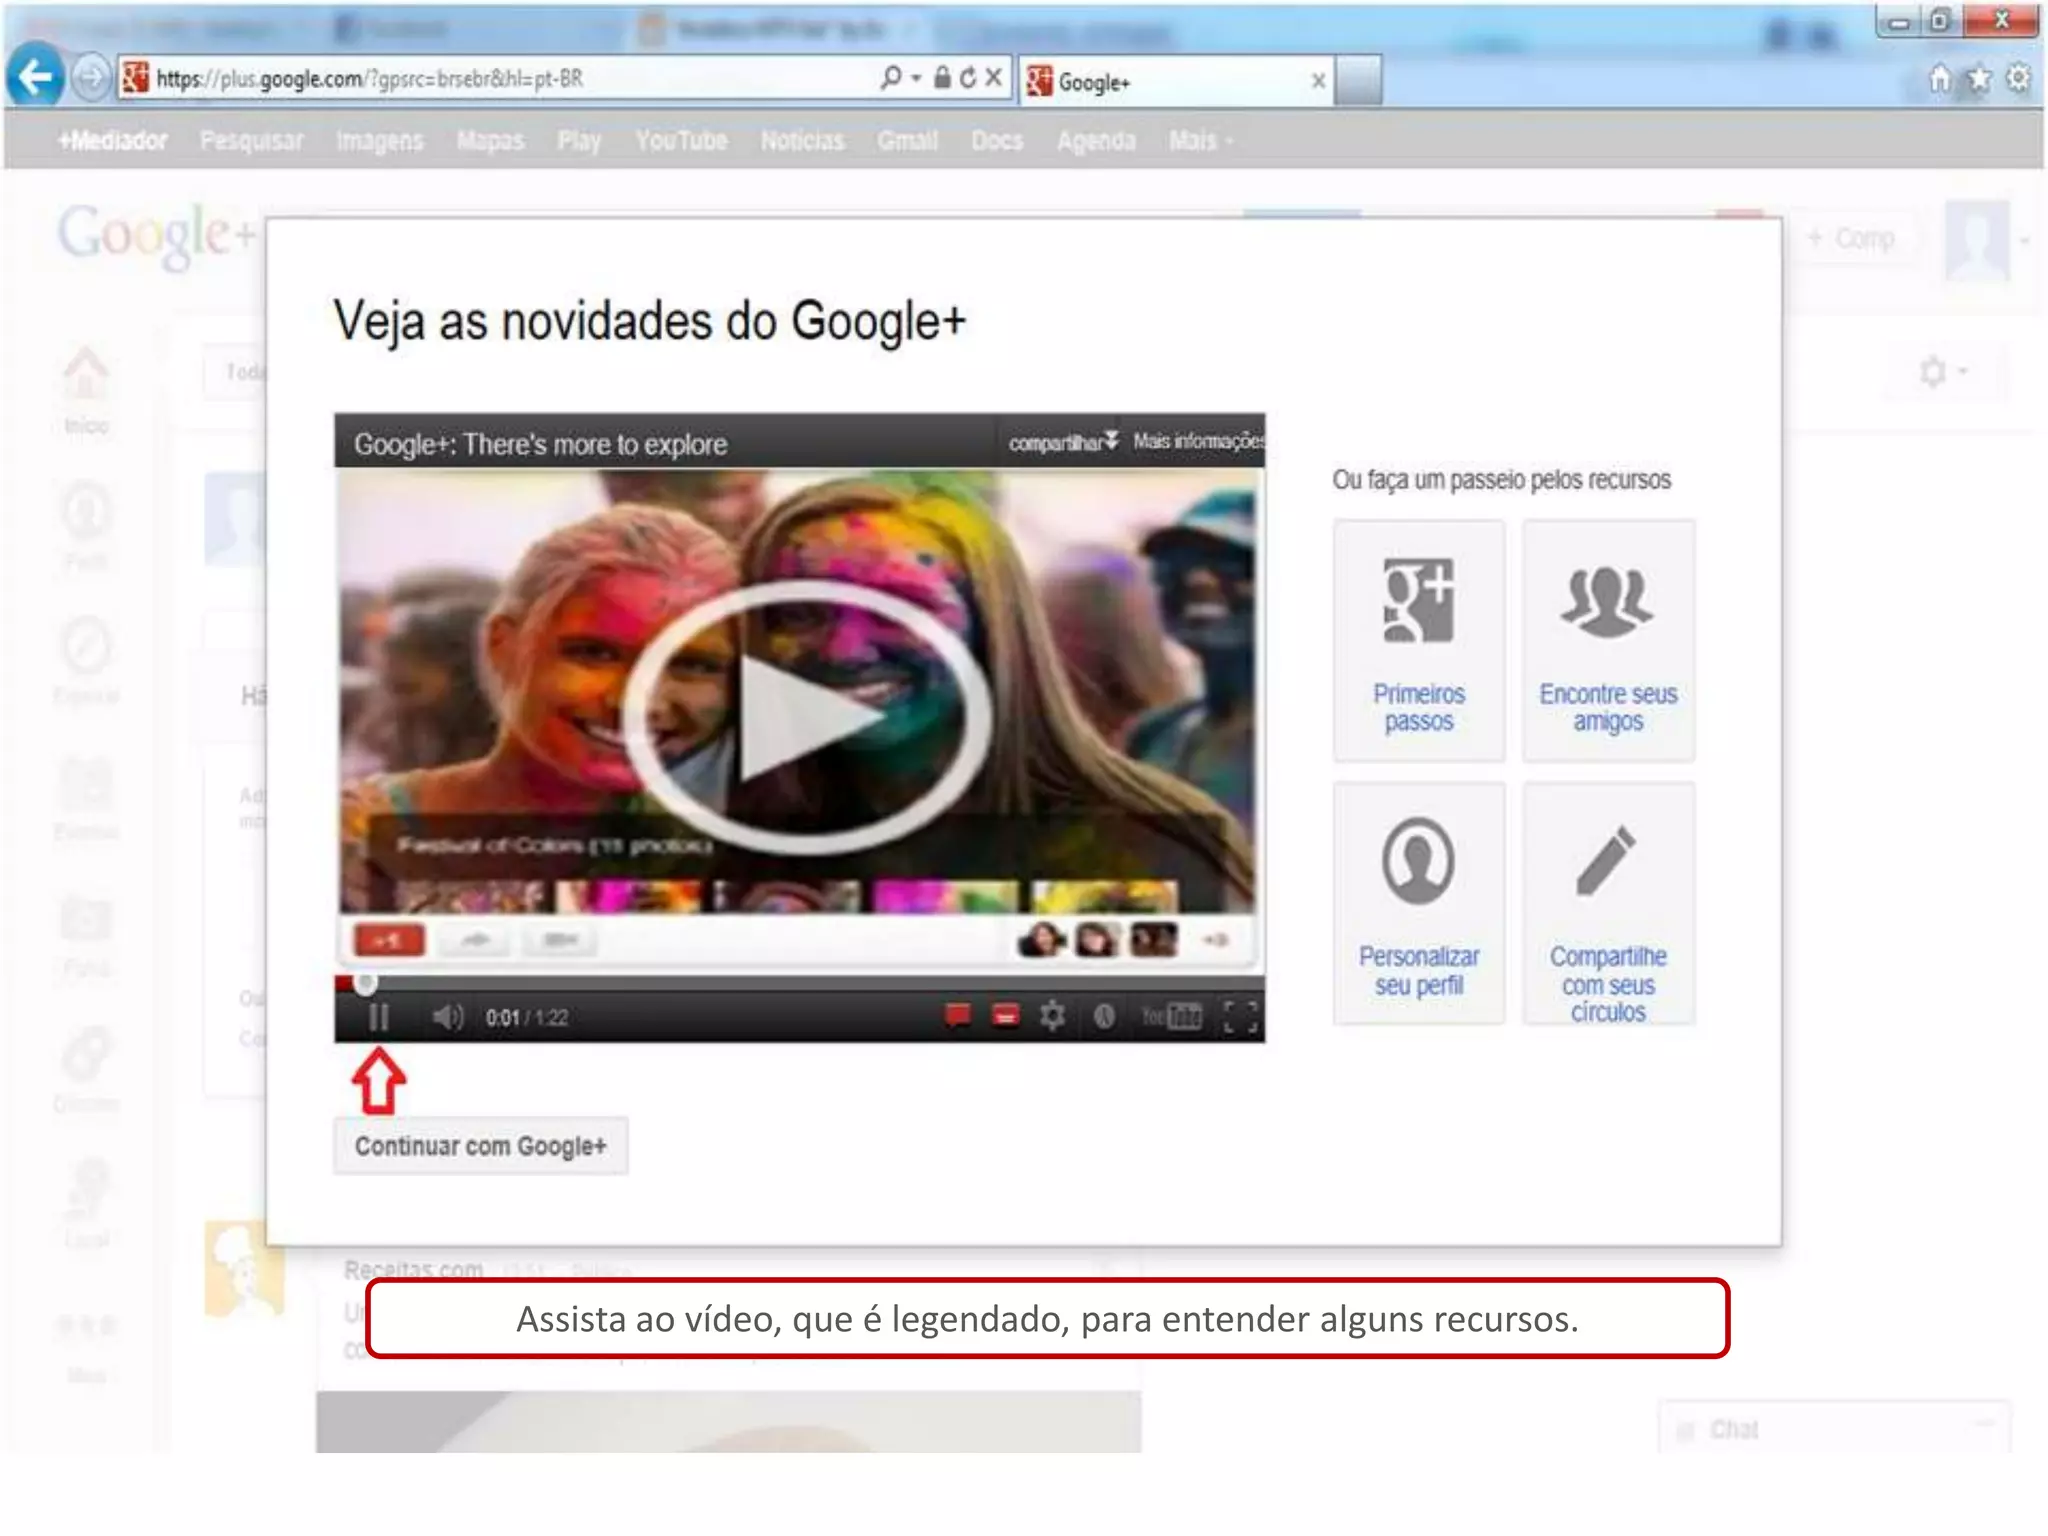Click Primeiros passos tile
This screenshot has height=1536, width=2048.
(1418, 640)
